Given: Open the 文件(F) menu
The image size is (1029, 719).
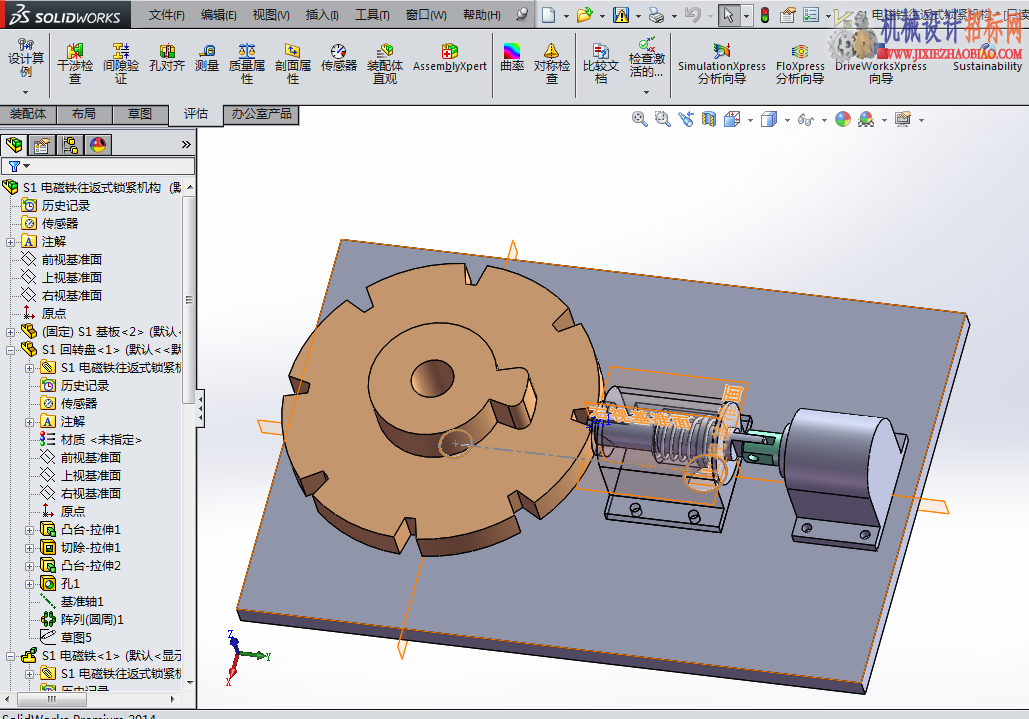Looking at the screenshot, I should click(x=166, y=14).
